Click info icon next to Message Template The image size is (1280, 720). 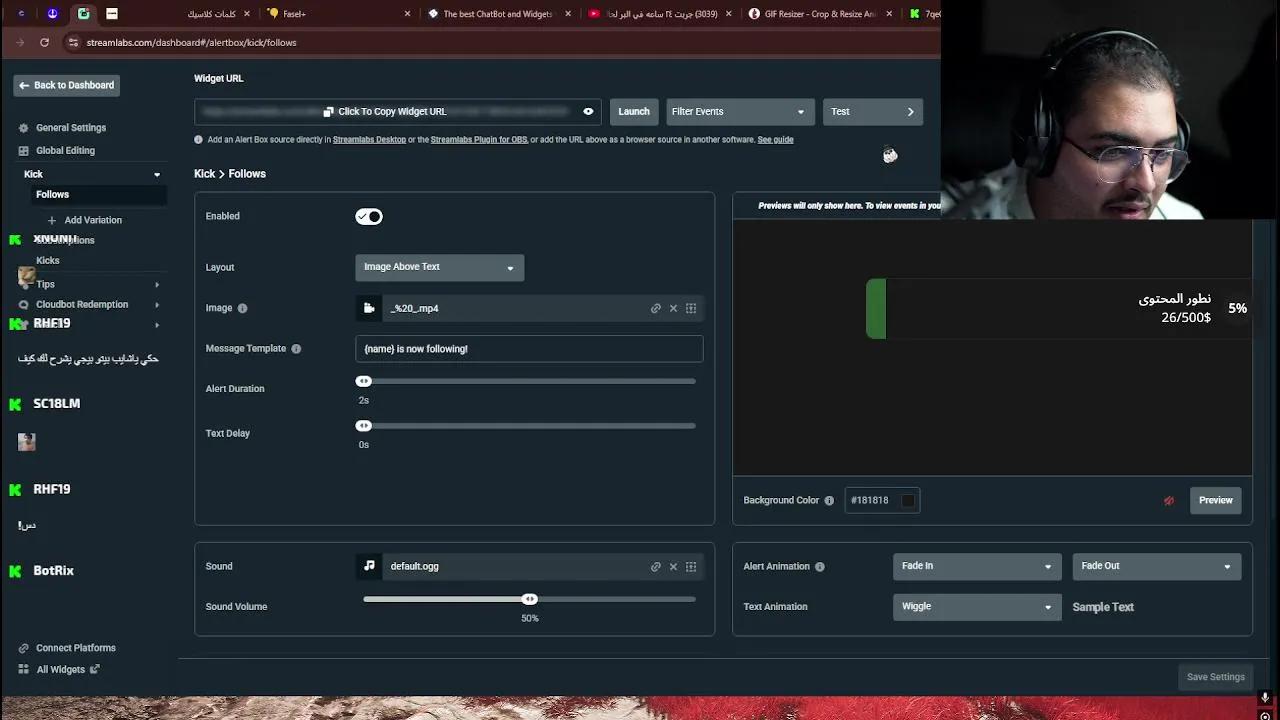tap(296, 349)
